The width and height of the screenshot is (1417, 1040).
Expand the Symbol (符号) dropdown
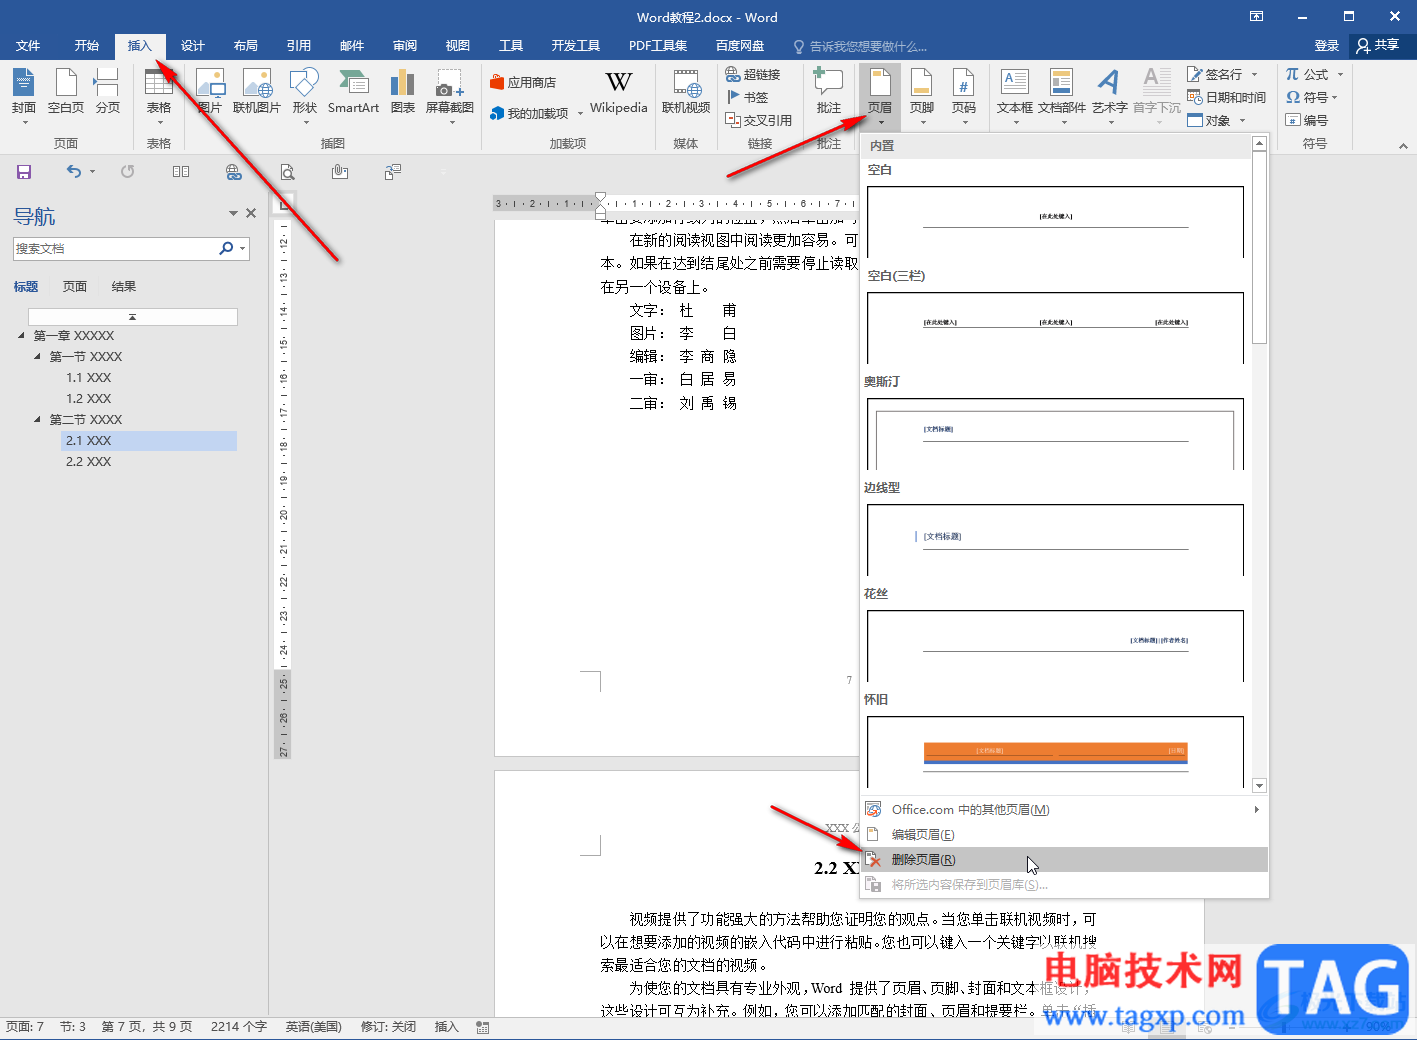1335,98
